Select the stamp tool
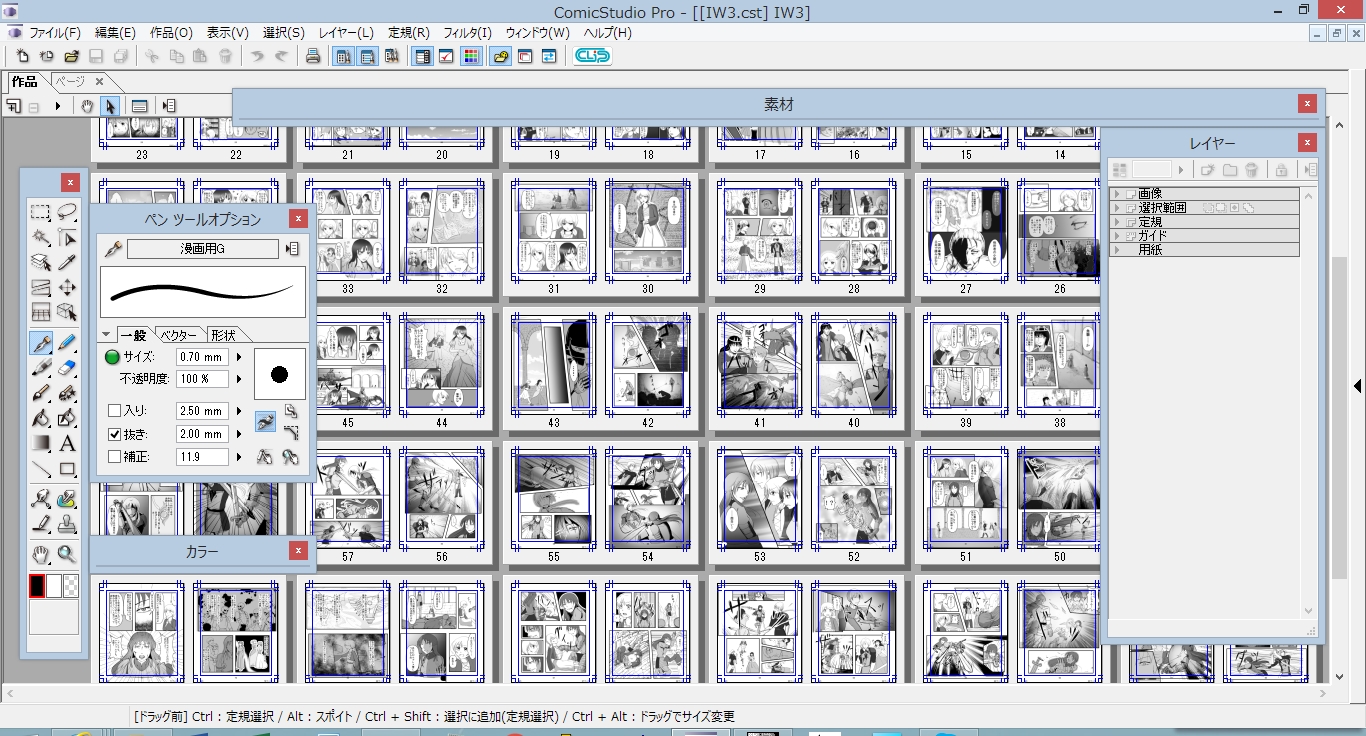 point(67,523)
